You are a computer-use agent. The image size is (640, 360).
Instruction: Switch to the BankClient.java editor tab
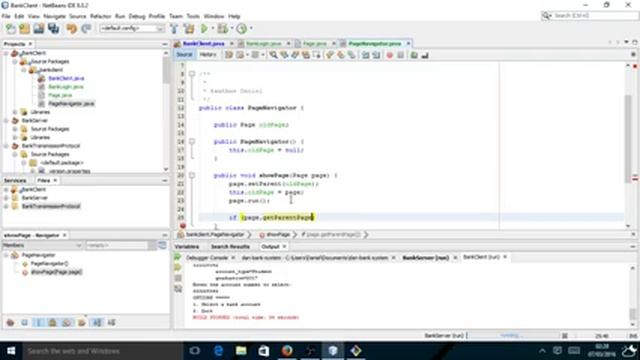pos(204,43)
